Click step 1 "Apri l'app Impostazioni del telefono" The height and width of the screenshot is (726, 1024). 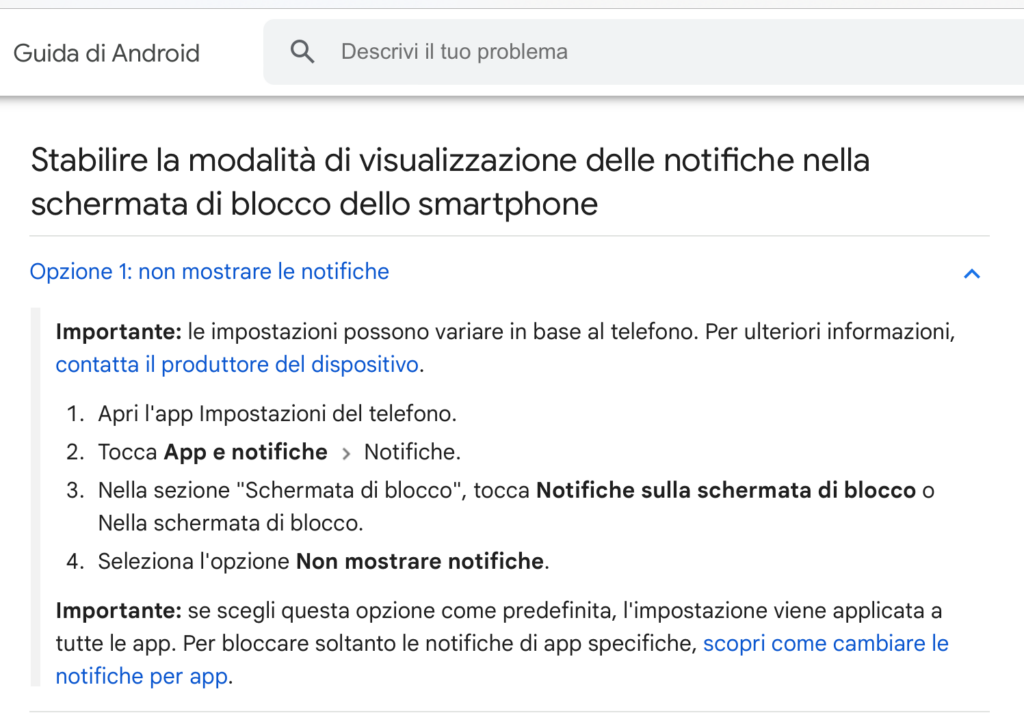coord(277,413)
